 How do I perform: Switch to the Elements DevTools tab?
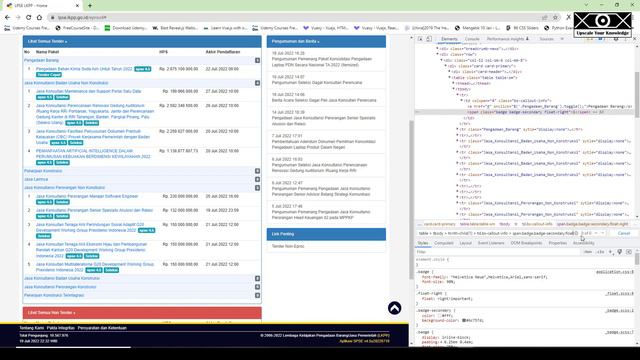(449, 39)
